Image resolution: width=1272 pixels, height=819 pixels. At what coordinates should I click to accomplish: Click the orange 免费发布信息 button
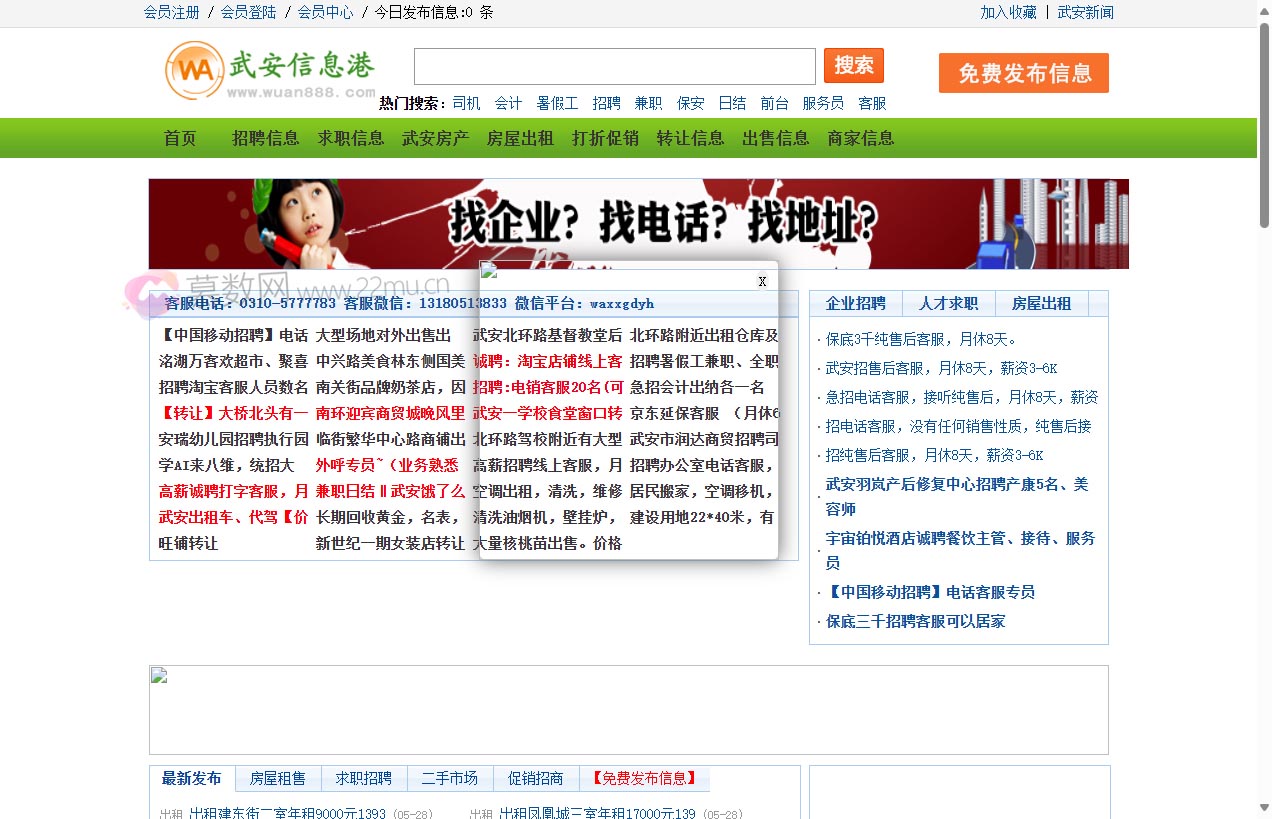(1023, 72)
